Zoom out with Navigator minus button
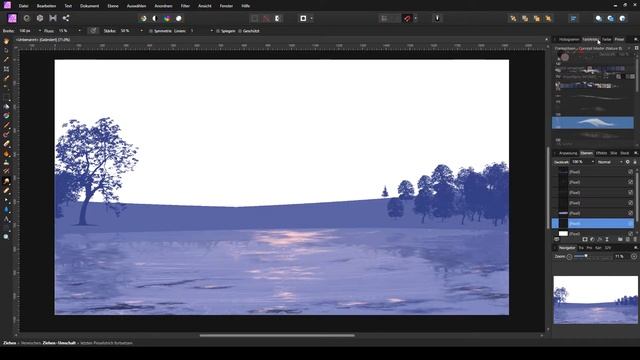This screenshot has width=640, height=360. coord(569,257)
